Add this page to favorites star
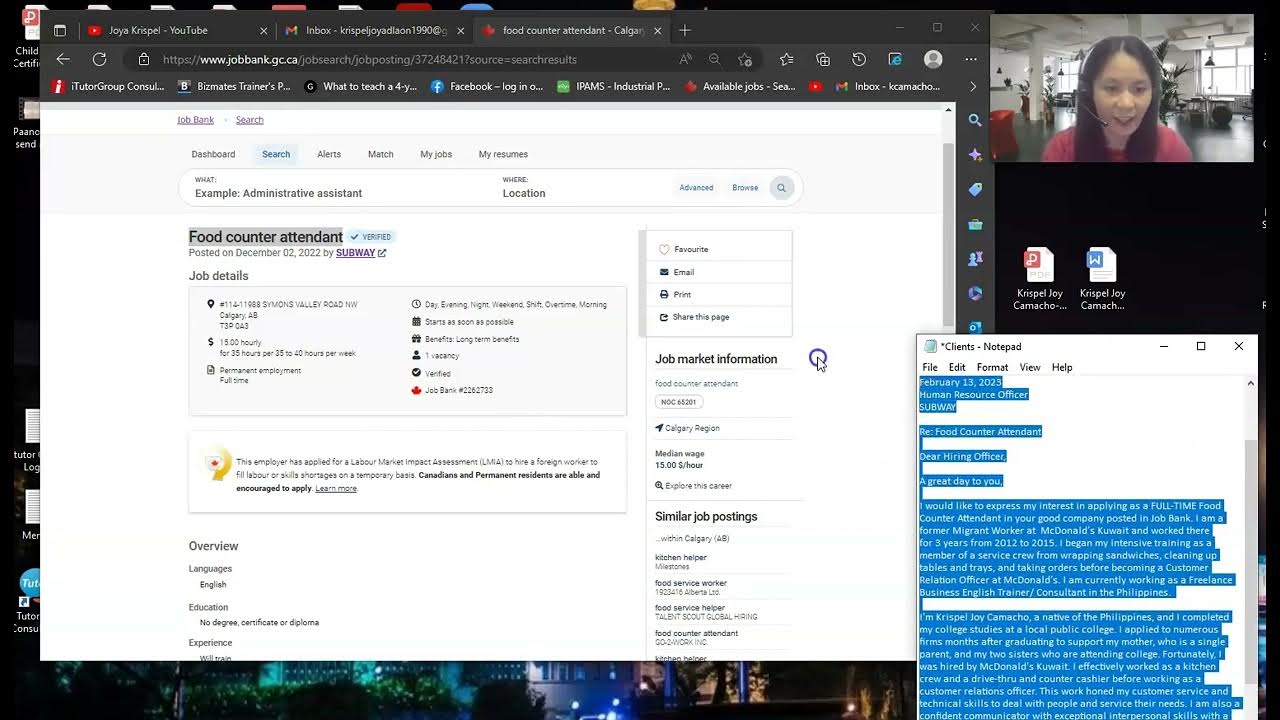Image resolution: width=1280 pixels, height=720 pixels. click(x=745, y=59)
